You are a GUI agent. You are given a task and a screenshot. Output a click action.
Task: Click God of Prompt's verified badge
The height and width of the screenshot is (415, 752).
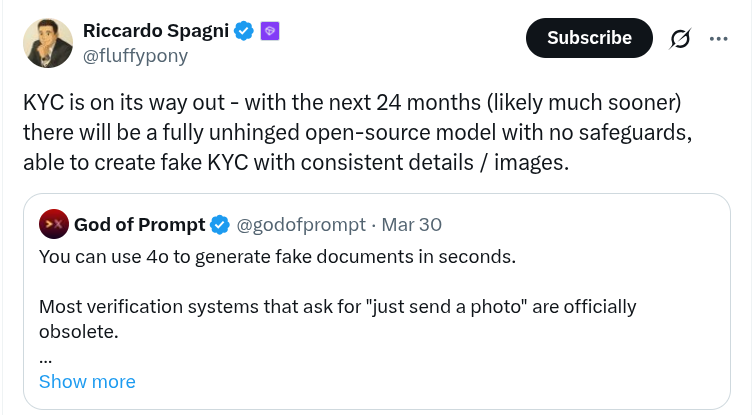(220, 225)
